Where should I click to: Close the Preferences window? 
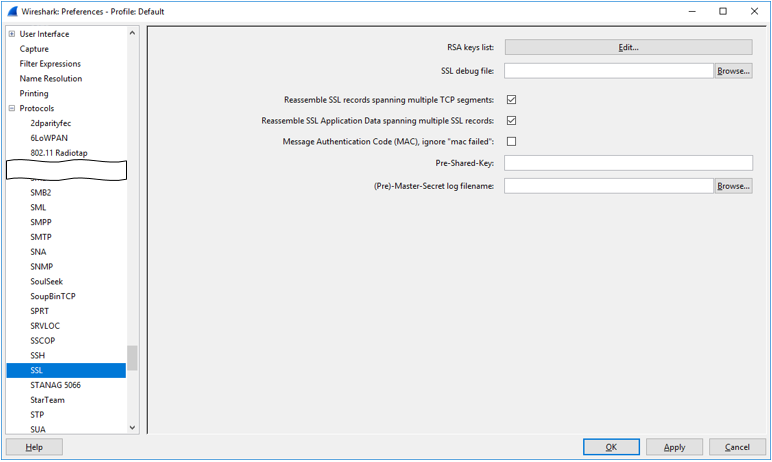pos(754,11)
